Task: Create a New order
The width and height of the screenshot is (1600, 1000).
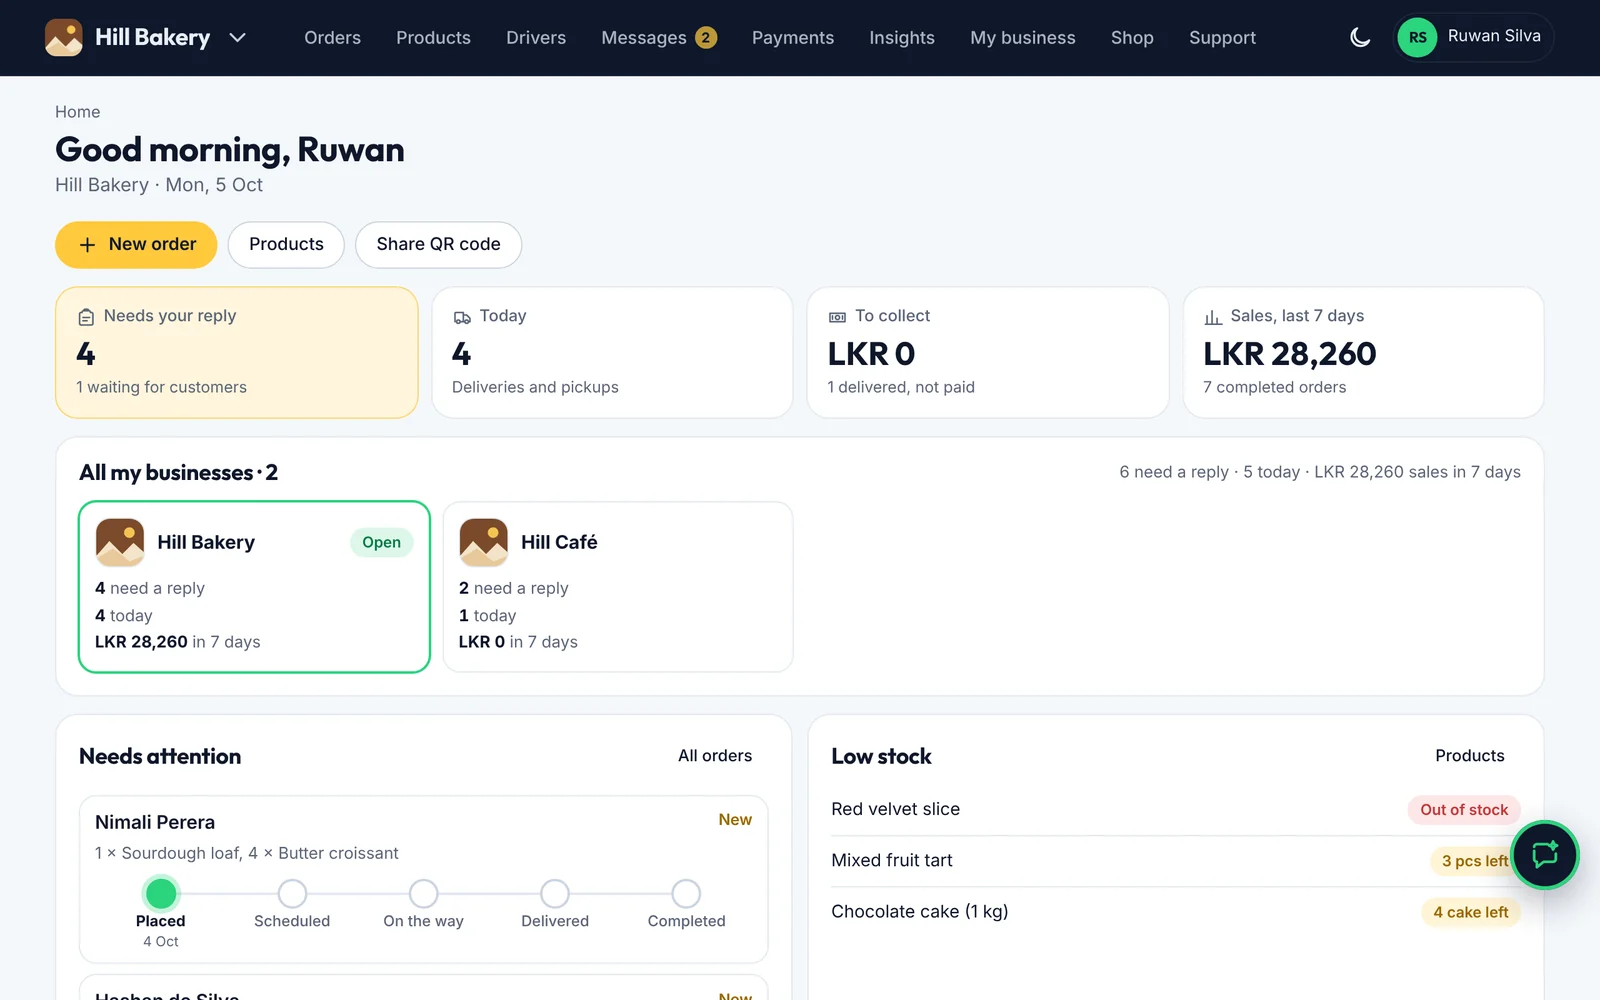Action: tap(136, 245)
